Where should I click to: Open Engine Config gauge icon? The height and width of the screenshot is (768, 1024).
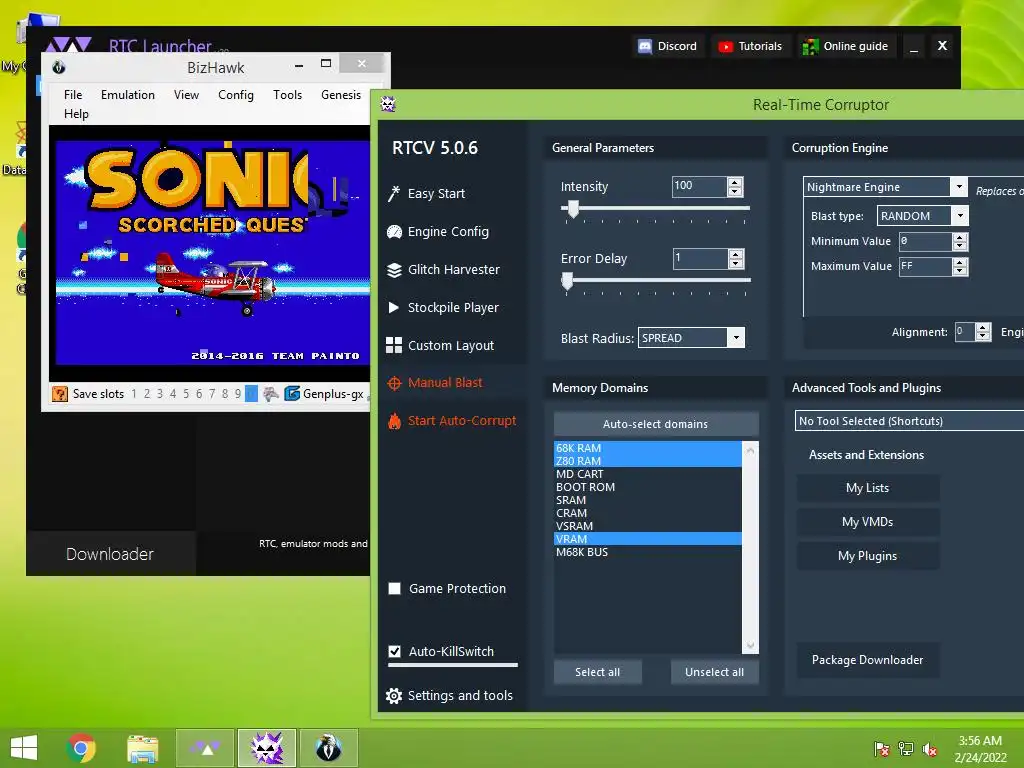point(394,232)
